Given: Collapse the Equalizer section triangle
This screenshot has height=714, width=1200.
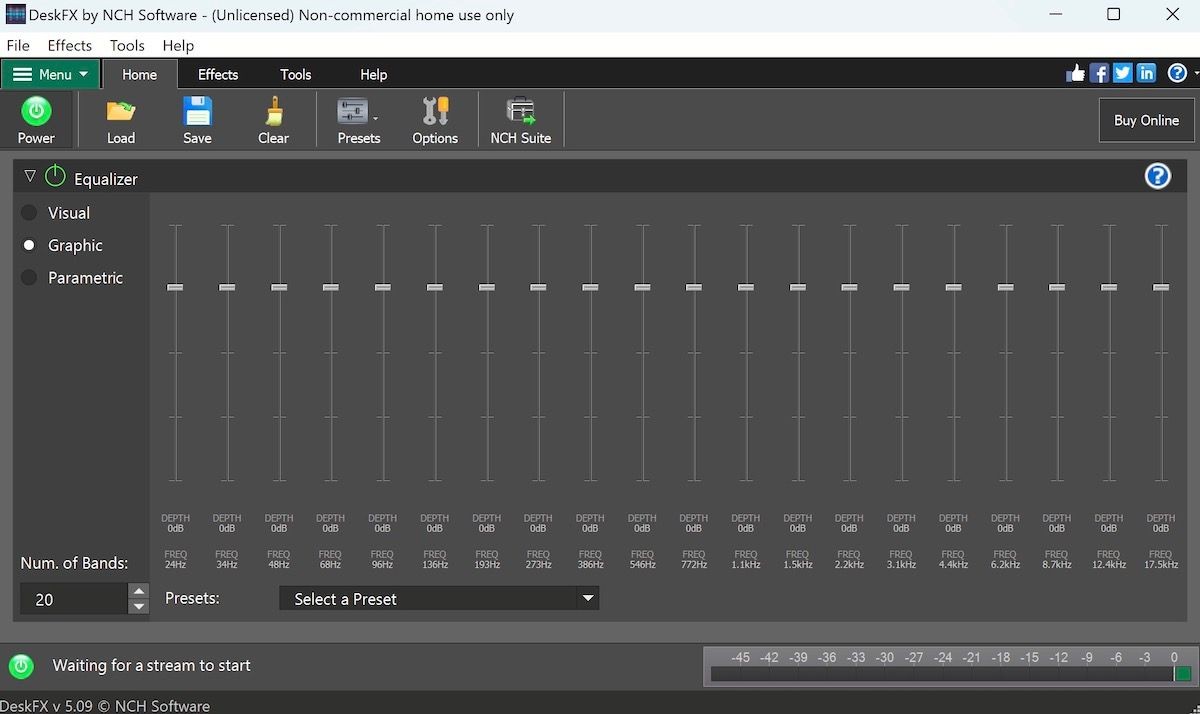Looking at the screenshot, I should (x=29, y=177).
